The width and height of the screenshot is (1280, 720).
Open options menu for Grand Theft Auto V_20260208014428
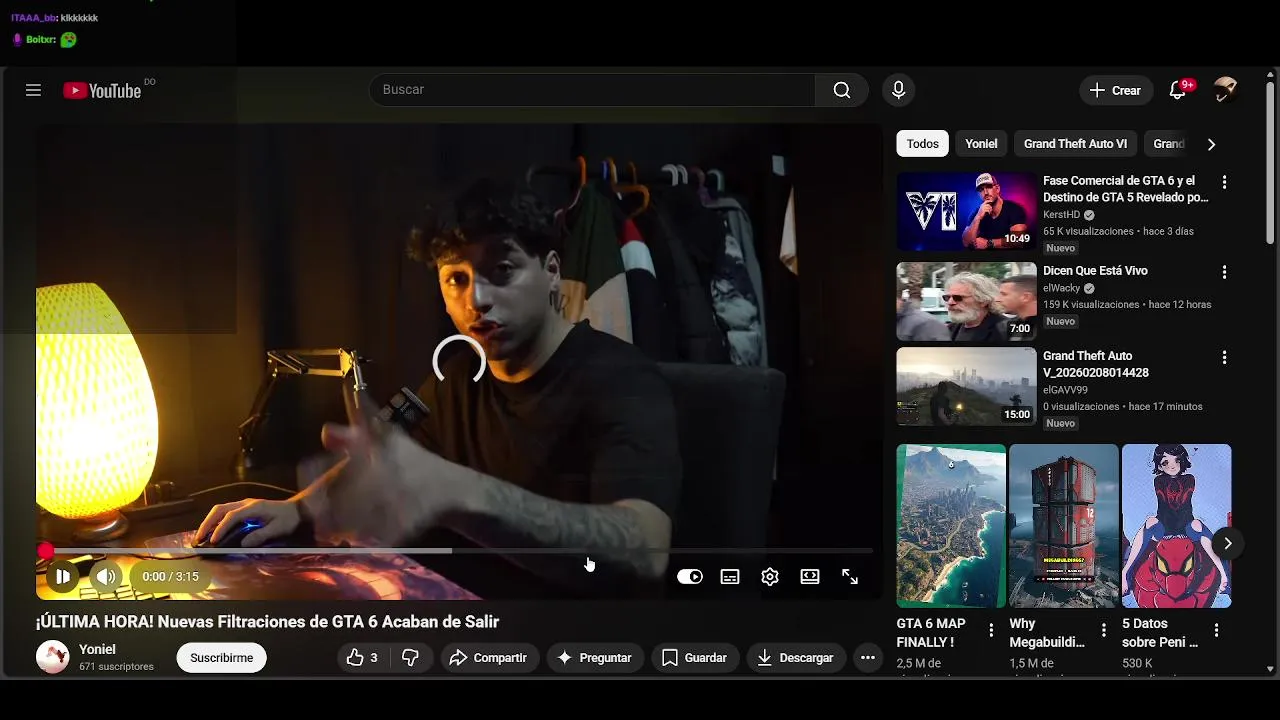pos(1224,357)
